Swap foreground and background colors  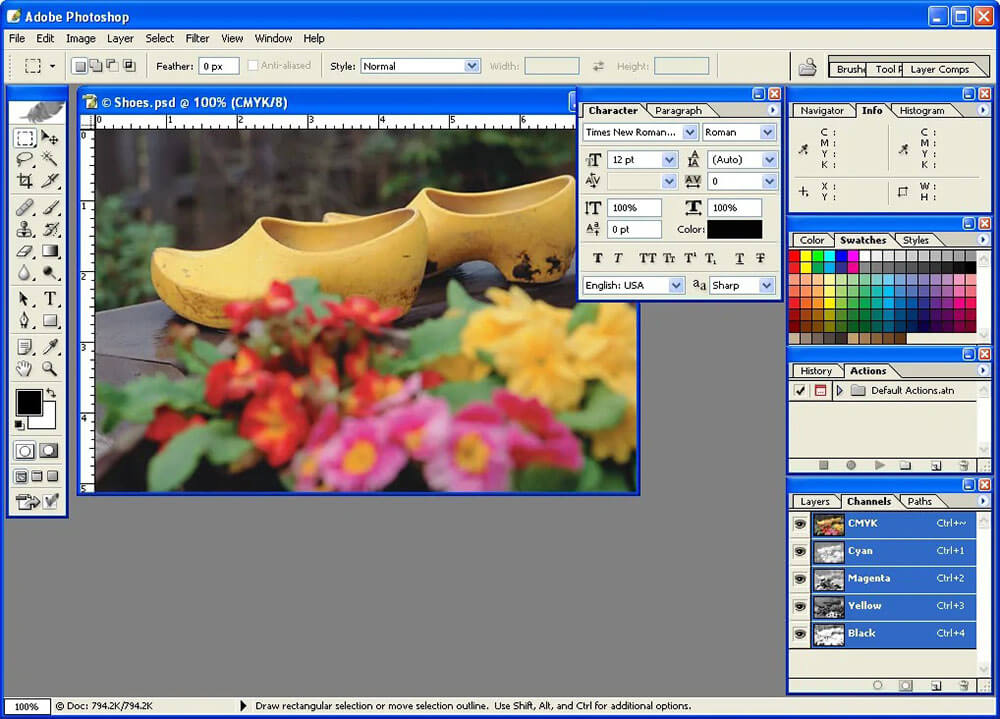tap(51, 393)
